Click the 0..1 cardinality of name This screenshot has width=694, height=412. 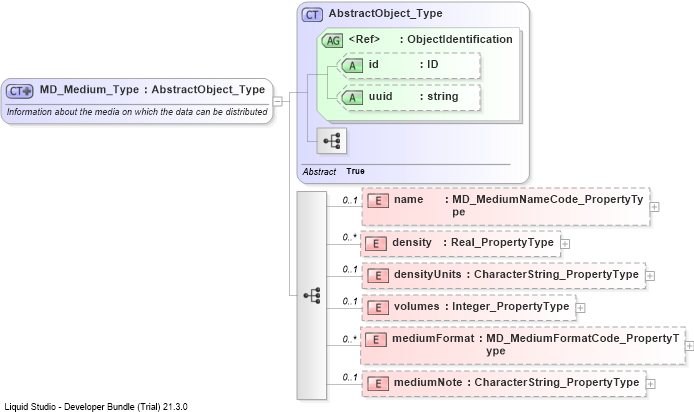(x=350, y=200)
